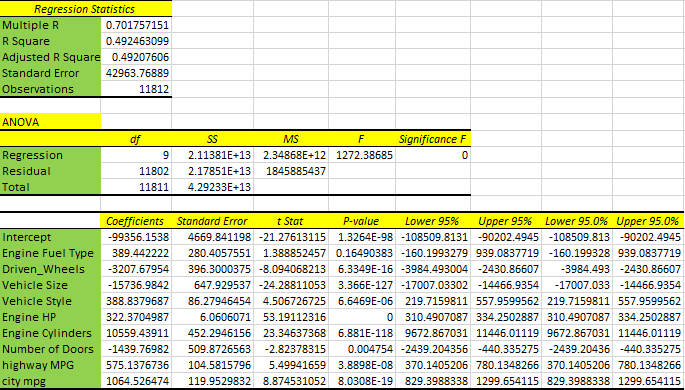Select the Coefficients column header
Image resolution: width=685 pixels, height=390 pixels.
coord(136,221)
